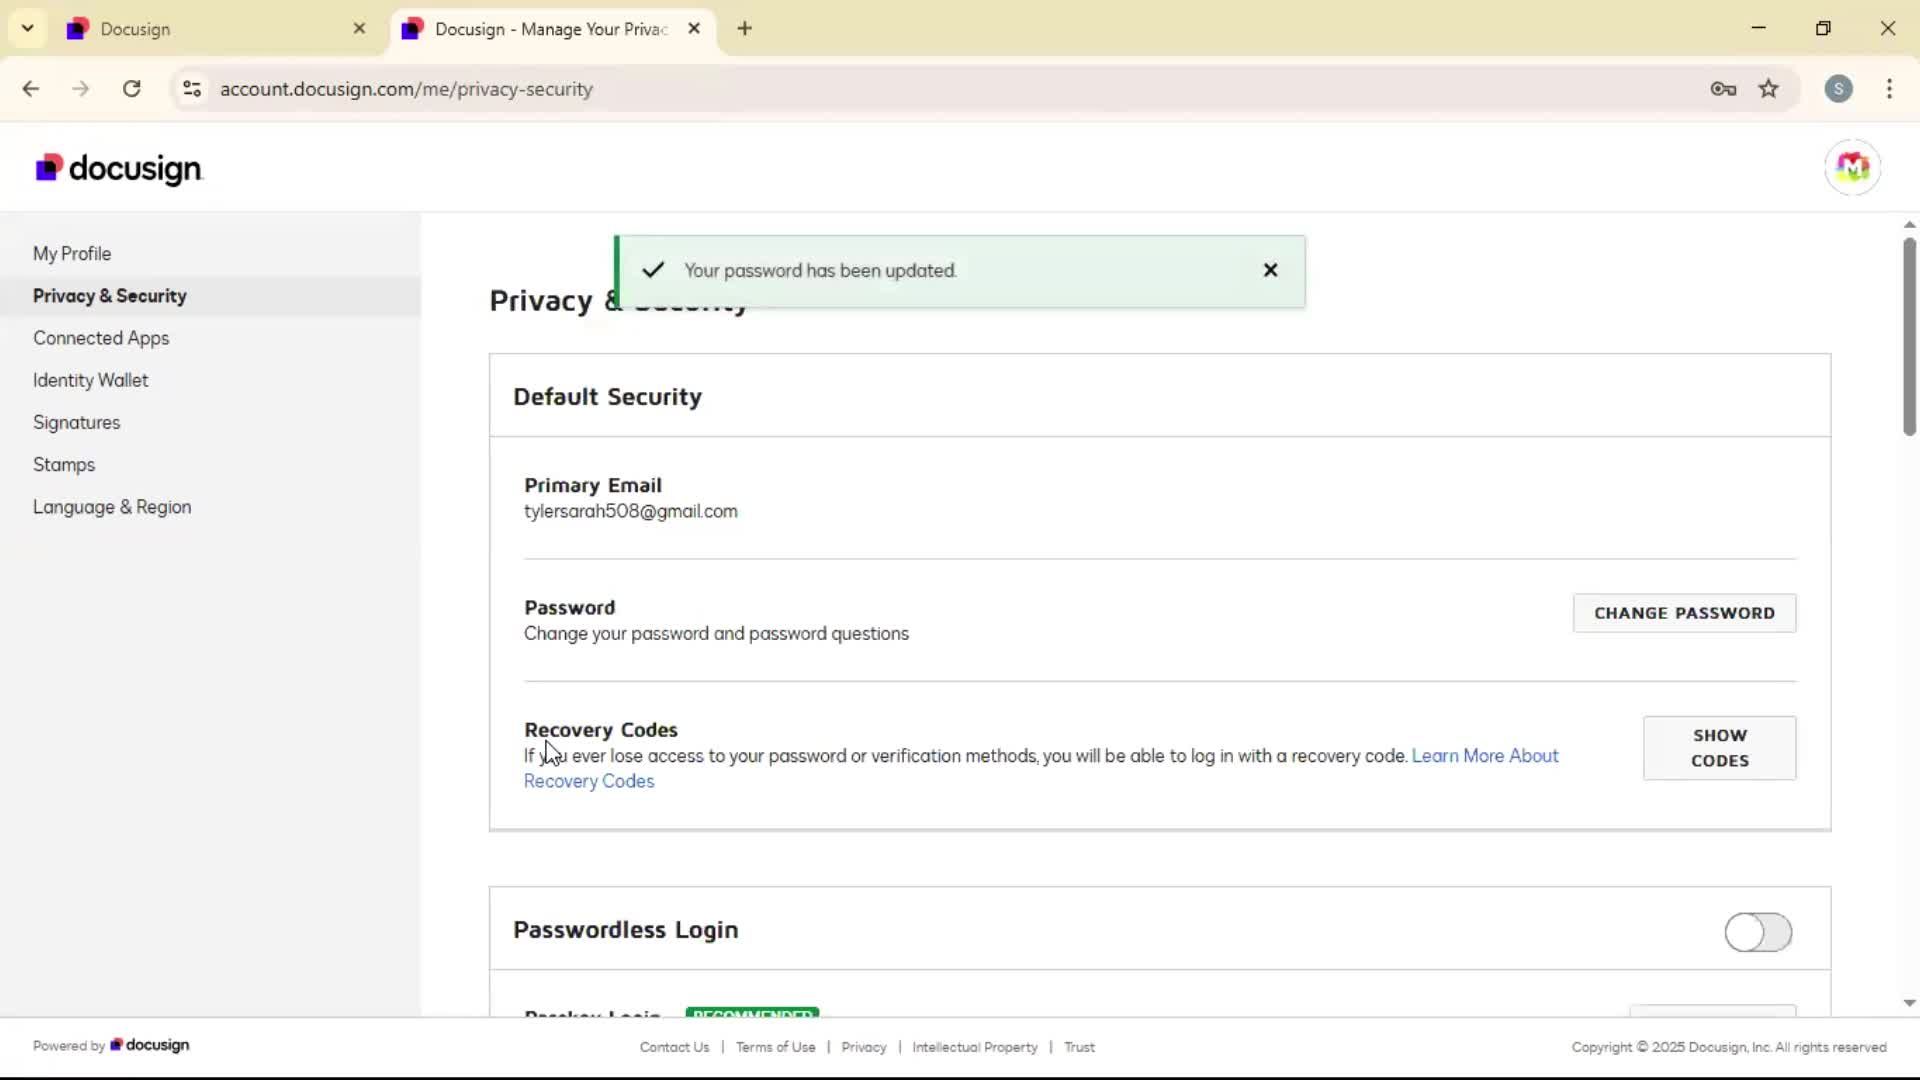Image resolution: width=1920 pixels, height=1080 pixels.
Task: Open Learn More About Recovery Codes link
Action: tap(1485, 756)
